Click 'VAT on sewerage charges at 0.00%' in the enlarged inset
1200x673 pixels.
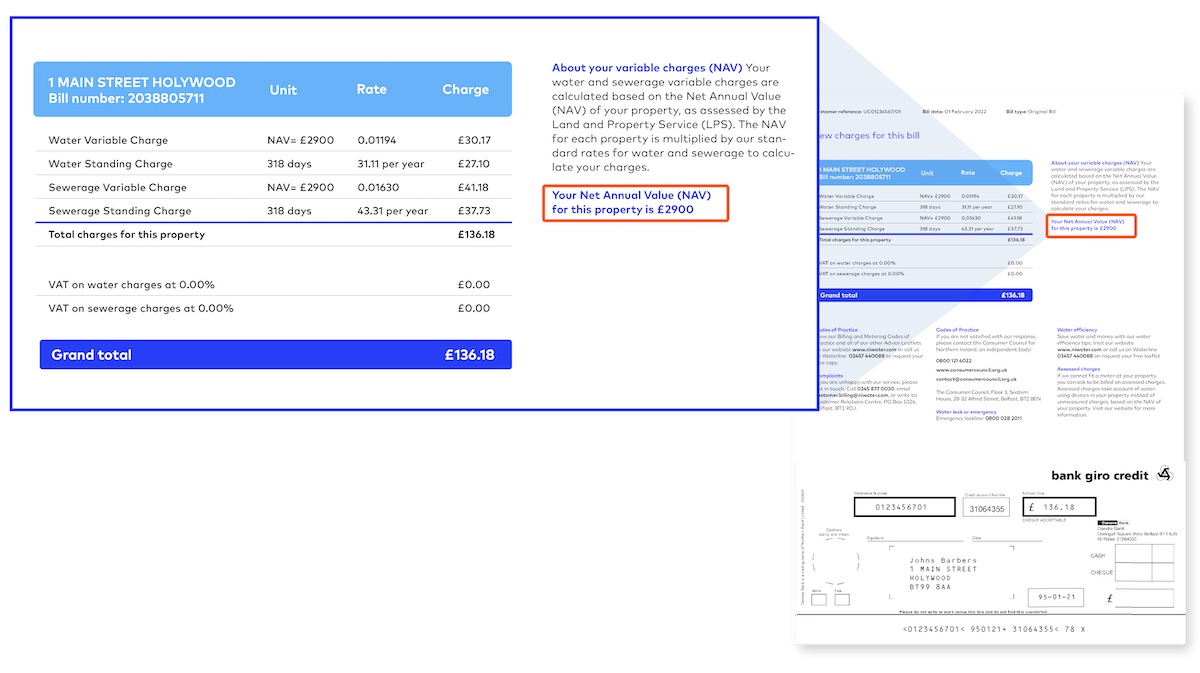tap(141, 308)
